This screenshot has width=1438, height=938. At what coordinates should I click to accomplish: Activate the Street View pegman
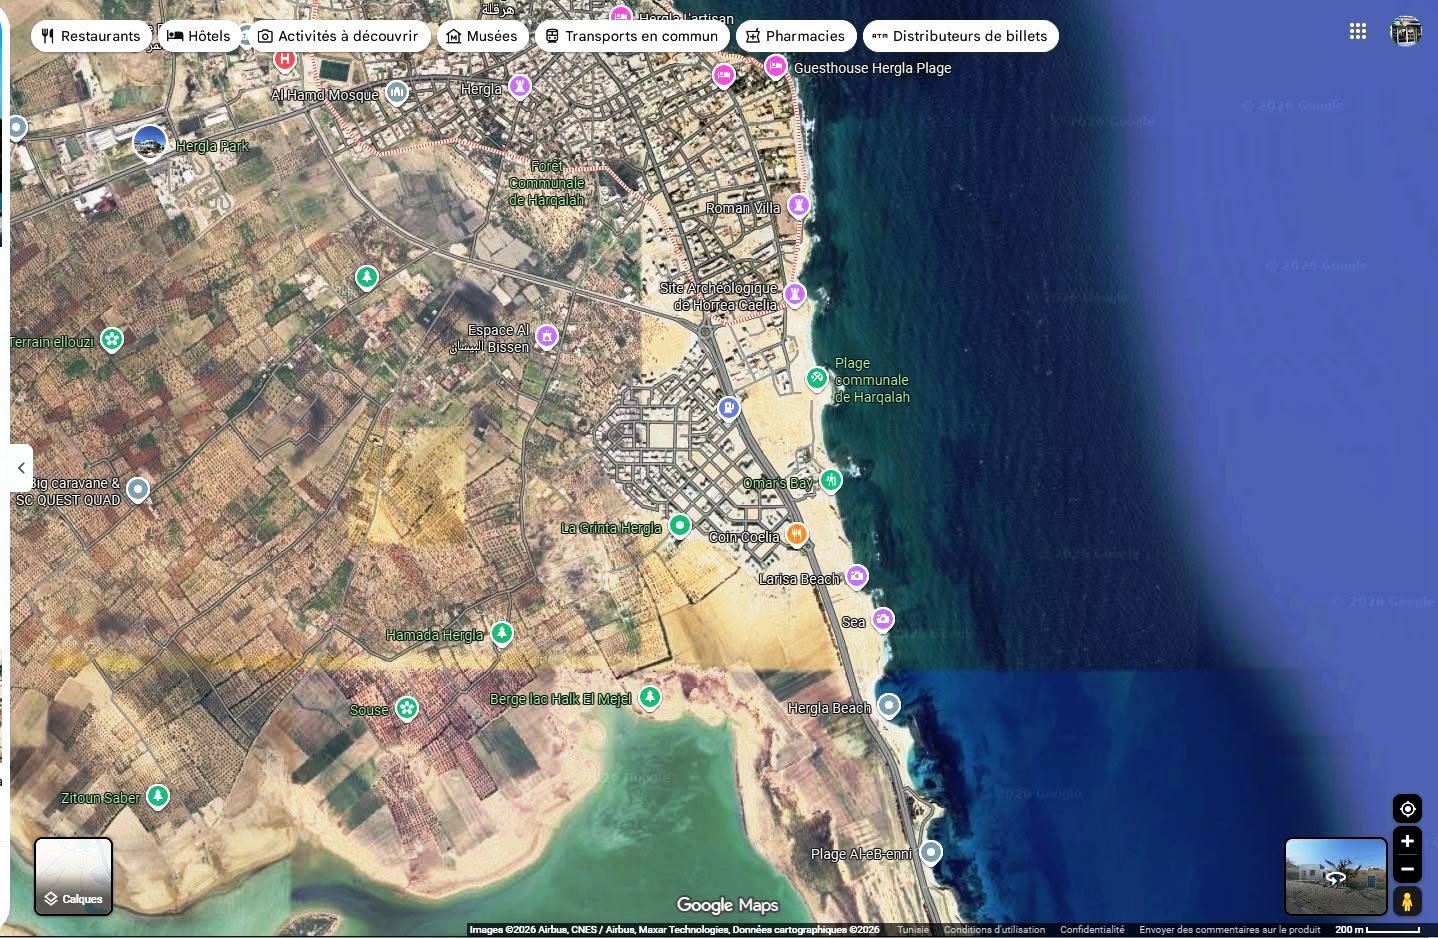[x=1407, y=901]
